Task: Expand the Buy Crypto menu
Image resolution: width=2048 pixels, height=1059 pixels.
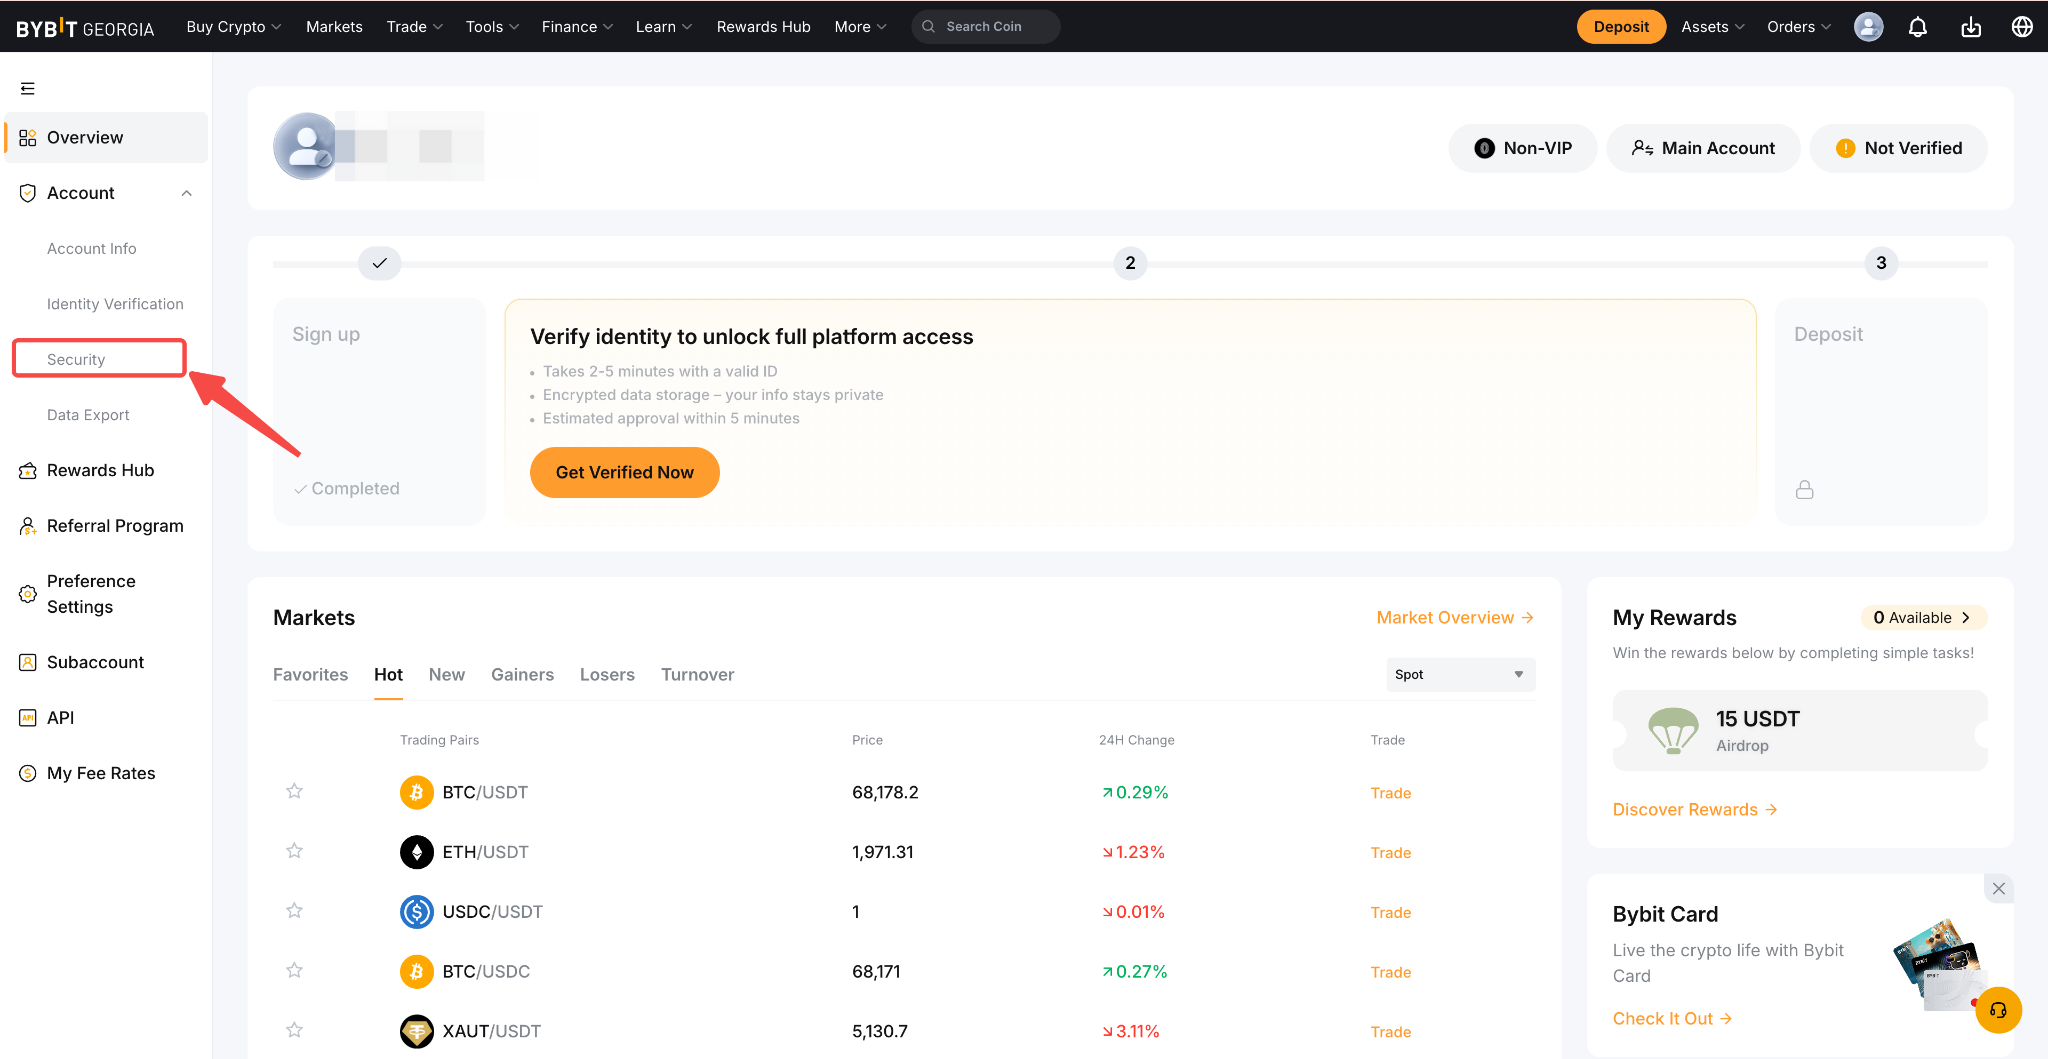Action: 233,27
